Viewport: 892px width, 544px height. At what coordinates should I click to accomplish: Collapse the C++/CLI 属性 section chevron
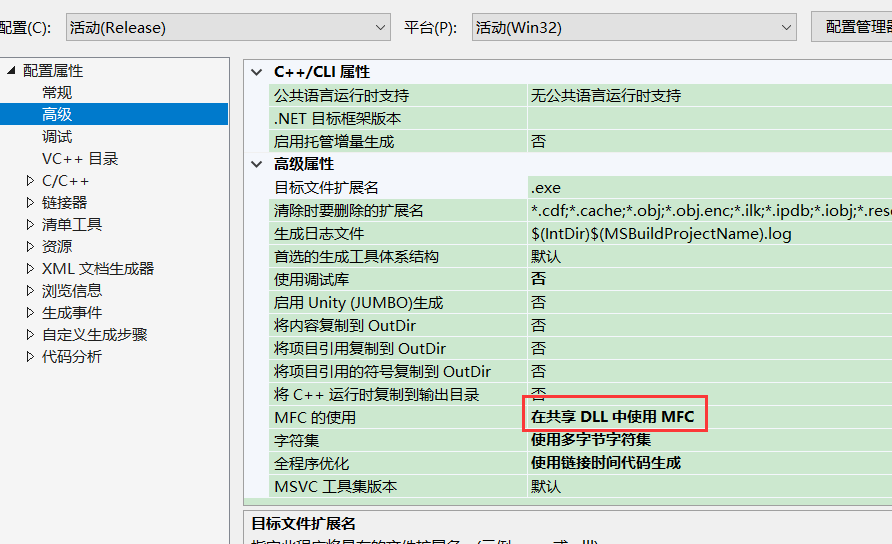pyautogui.click(x=257, y=72)
